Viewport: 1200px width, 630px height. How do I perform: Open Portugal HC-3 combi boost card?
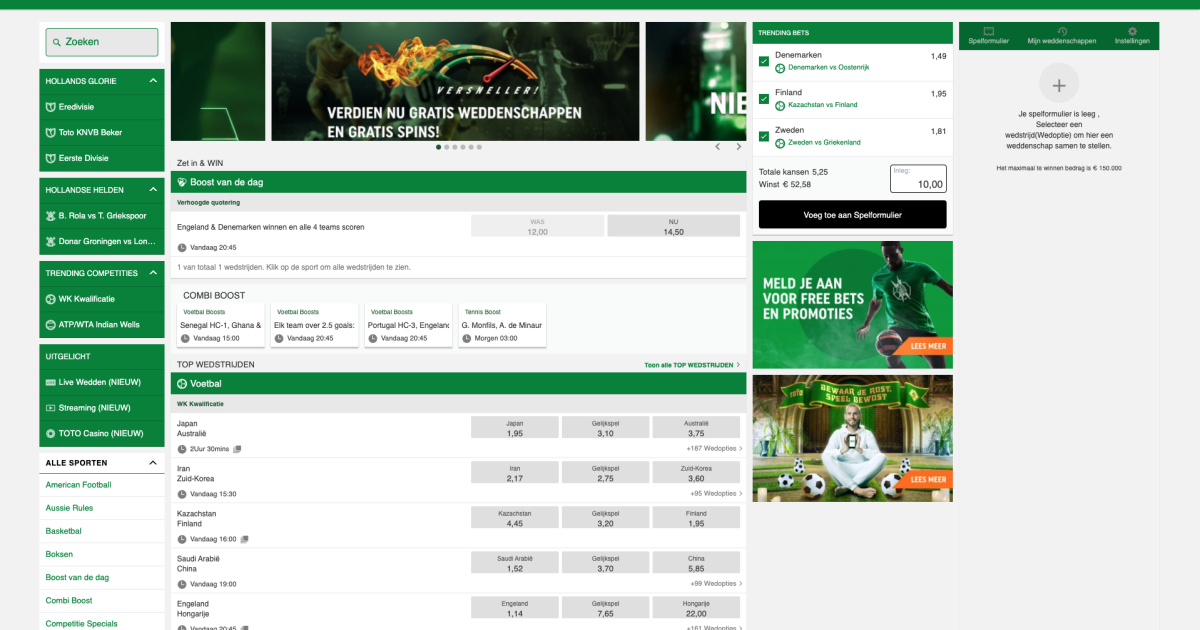(x=408, y=325)
